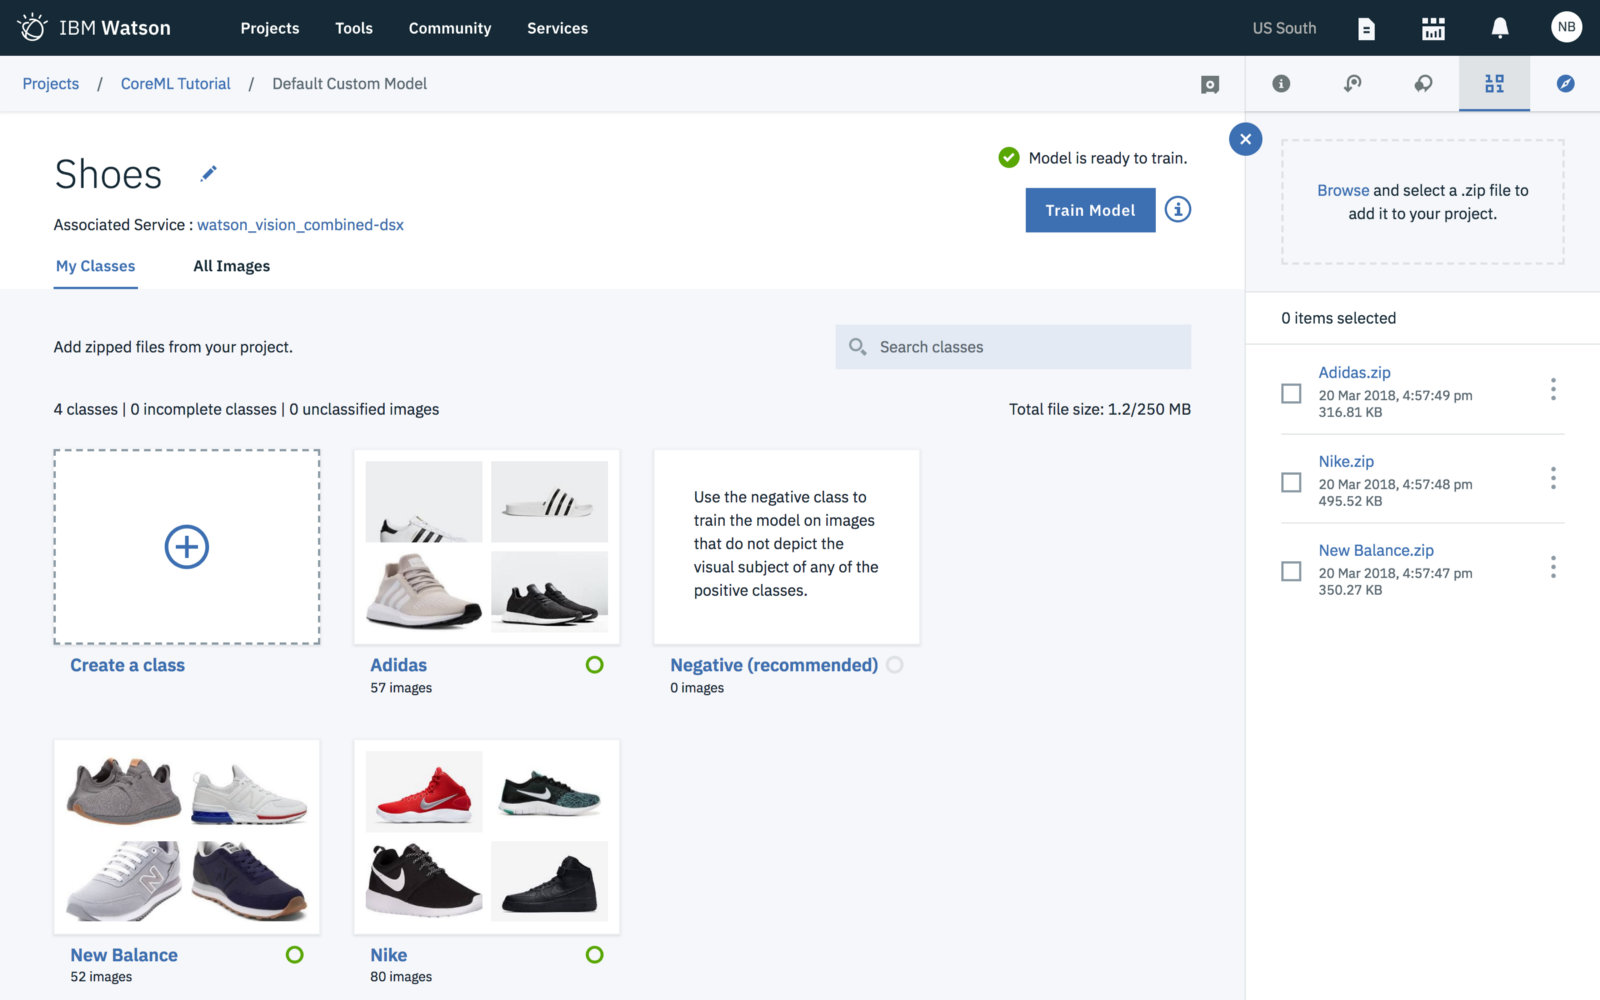Viewport: 1600px width, 1000px height.
Task: Open options menu for Adidas.zip
Action: click(x=1552, y=389)
